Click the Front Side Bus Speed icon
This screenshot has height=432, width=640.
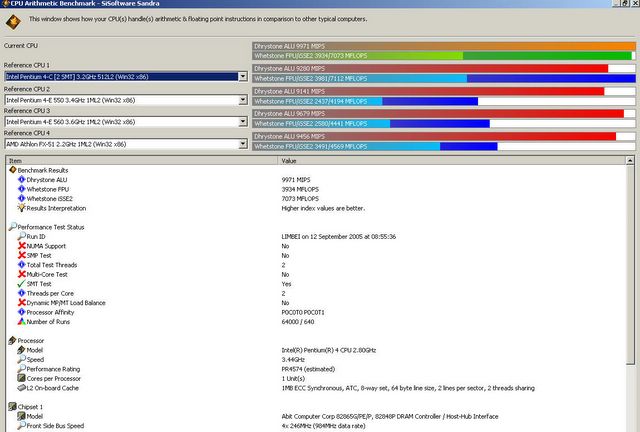22,425
